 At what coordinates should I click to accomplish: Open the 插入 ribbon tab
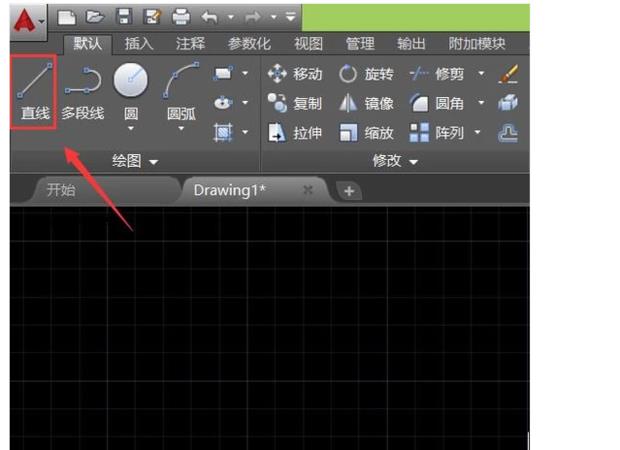coord(139,43)
